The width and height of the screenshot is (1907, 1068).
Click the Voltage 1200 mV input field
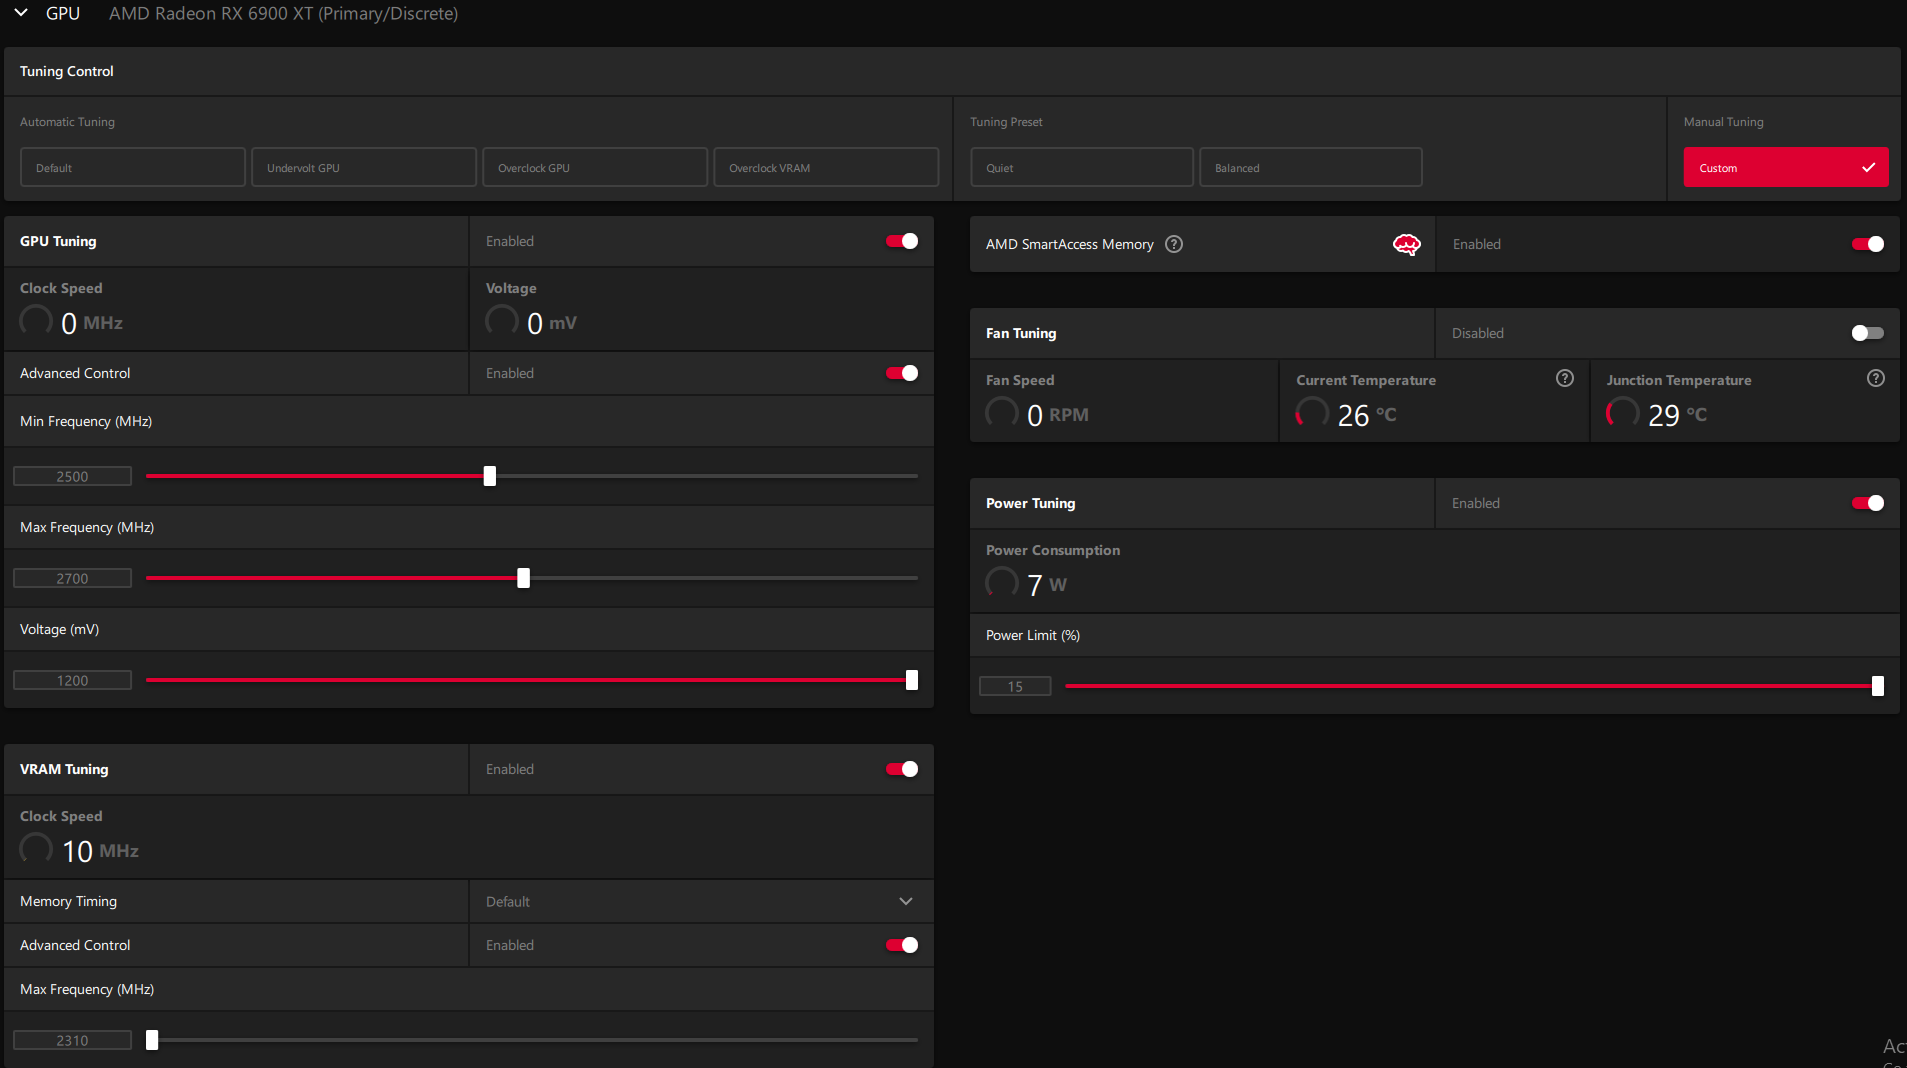[x=72, y=680]
